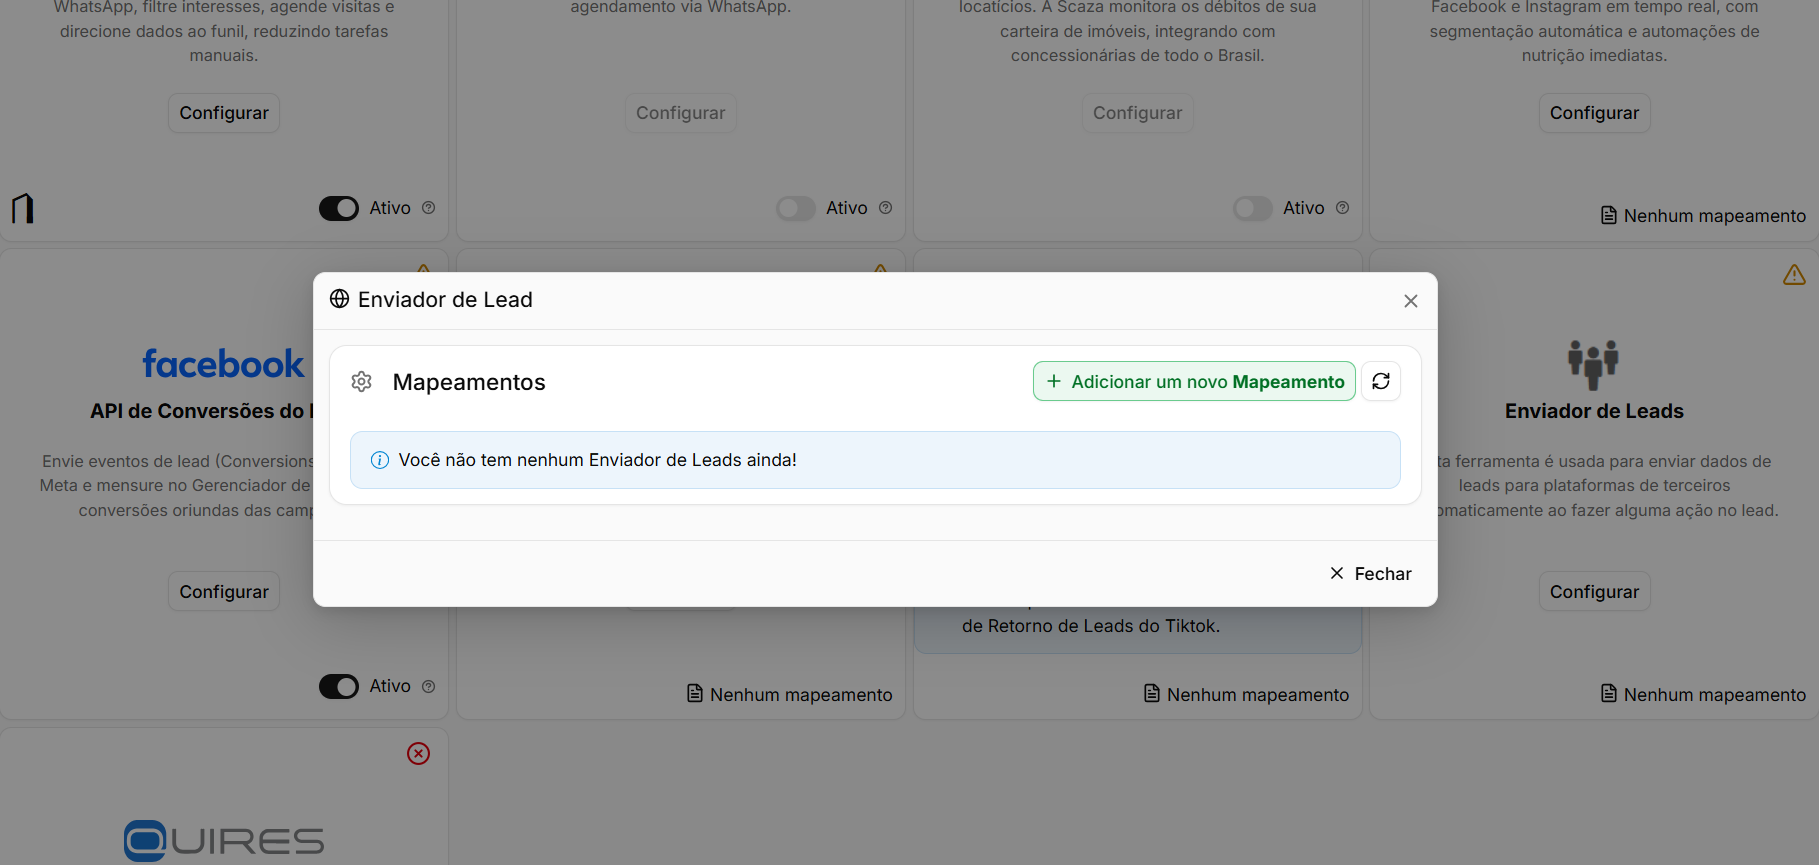The height and width of the screenshot is (865, 1819).
Task: Click 'Adicionar um novo Mapeamento' button
Action: point(1194,381)
